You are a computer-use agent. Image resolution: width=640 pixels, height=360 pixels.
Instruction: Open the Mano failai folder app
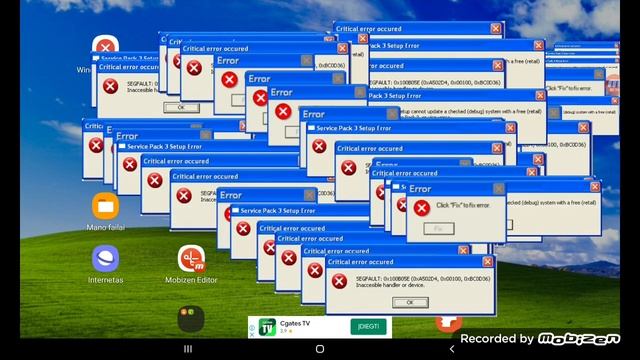pos(105,206)
